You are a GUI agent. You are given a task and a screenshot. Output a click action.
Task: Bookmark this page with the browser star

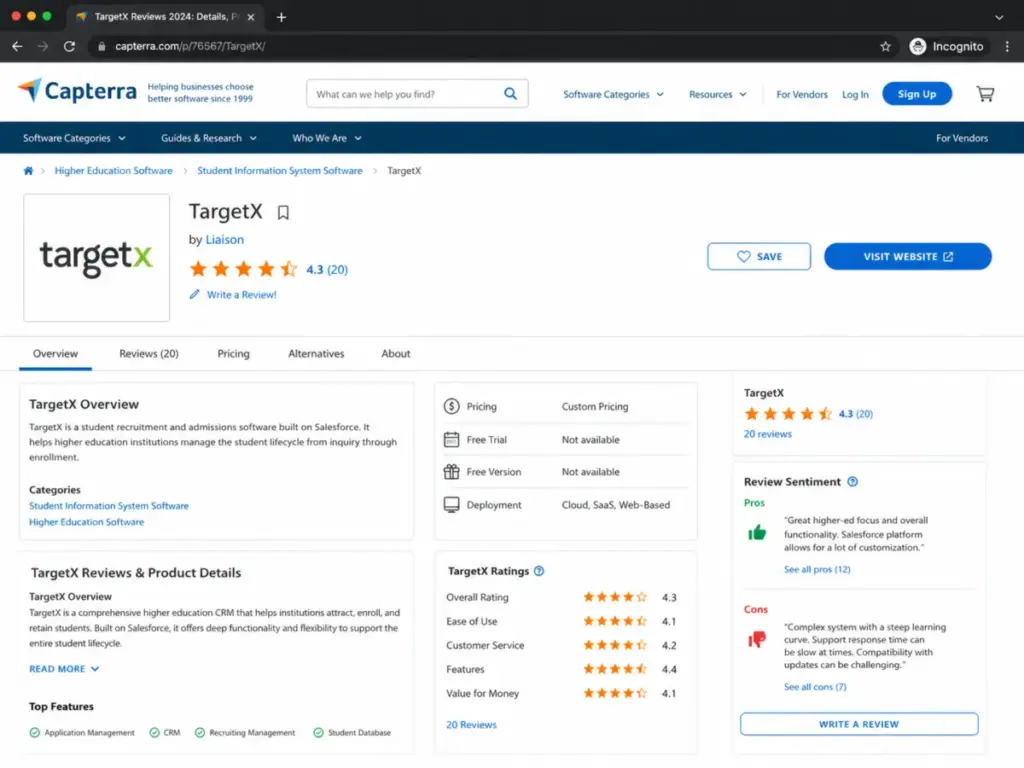click(885, 46)
